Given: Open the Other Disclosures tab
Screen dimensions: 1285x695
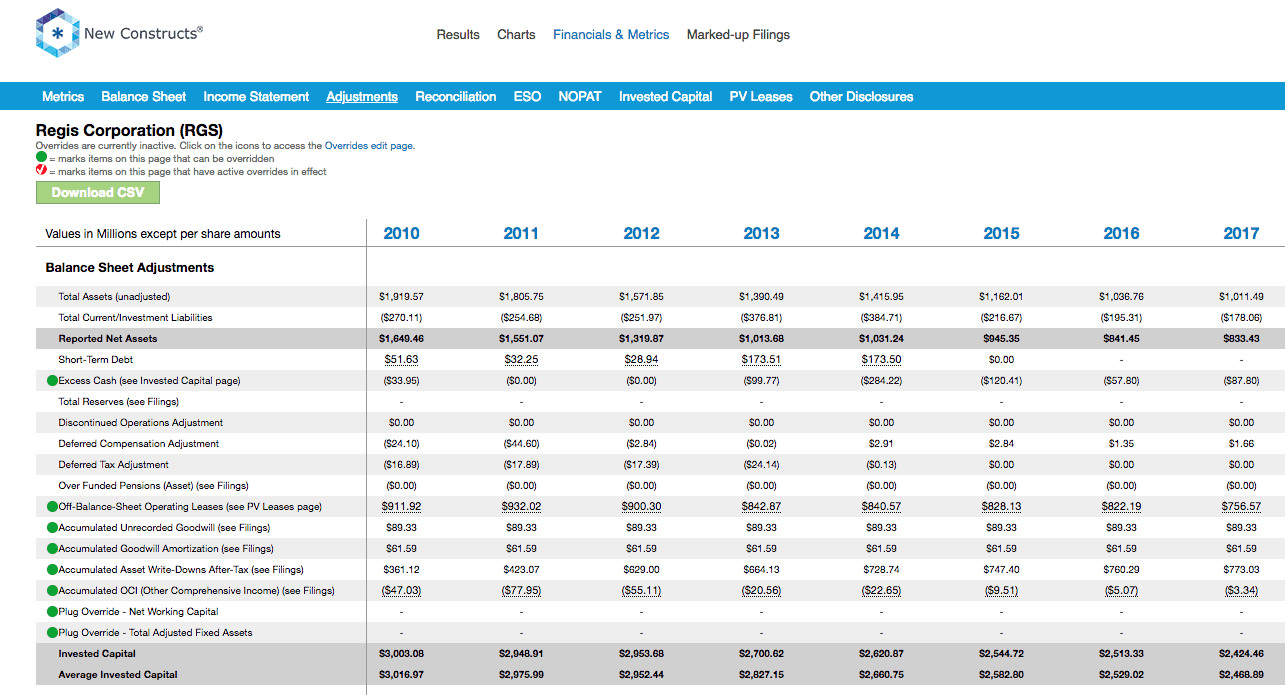Looking at the screenshot, I should click(x=861, y=97).
